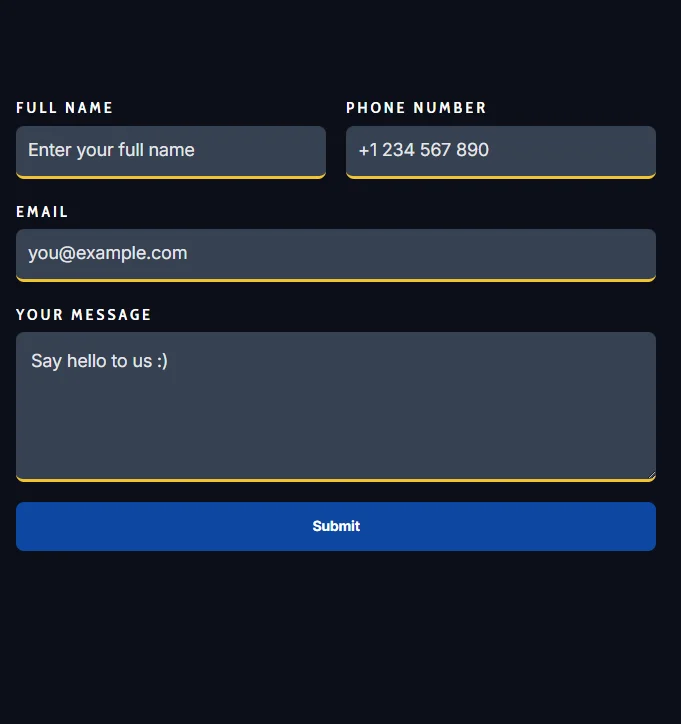Click the 'Say hello to us :)' placeholder
681x724 pixels.
[99, 361]
